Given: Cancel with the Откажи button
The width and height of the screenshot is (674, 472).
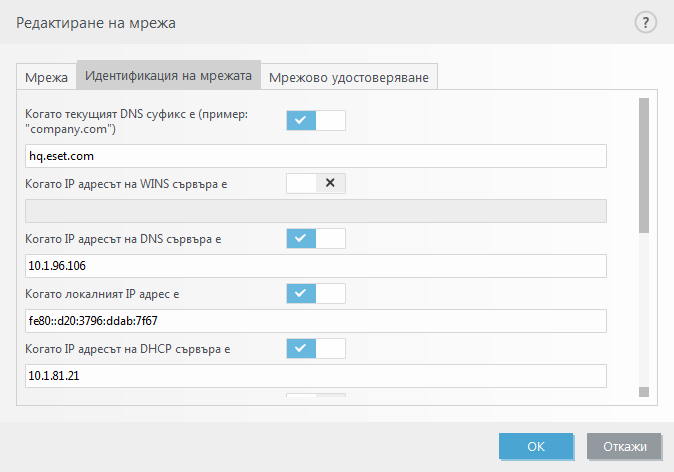Looking at the screenshot, I should click(624, 446).
